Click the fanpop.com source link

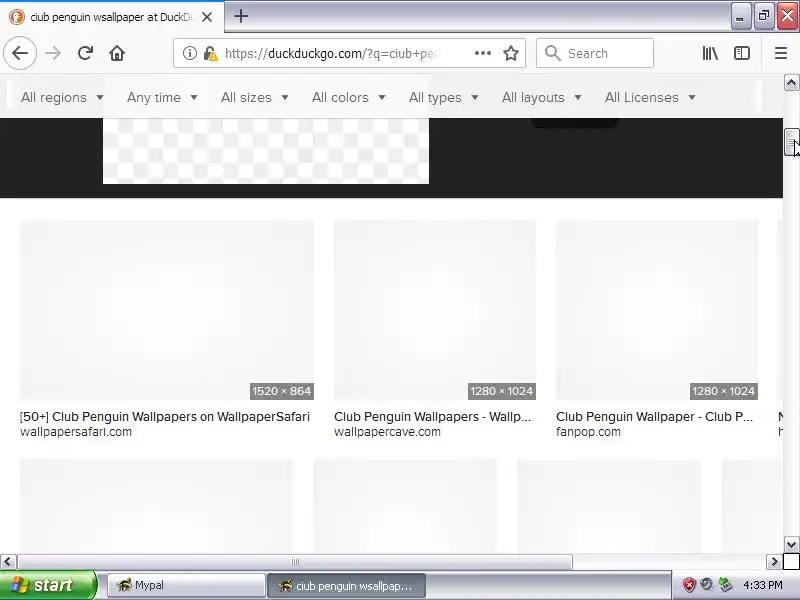coord(588,432)
